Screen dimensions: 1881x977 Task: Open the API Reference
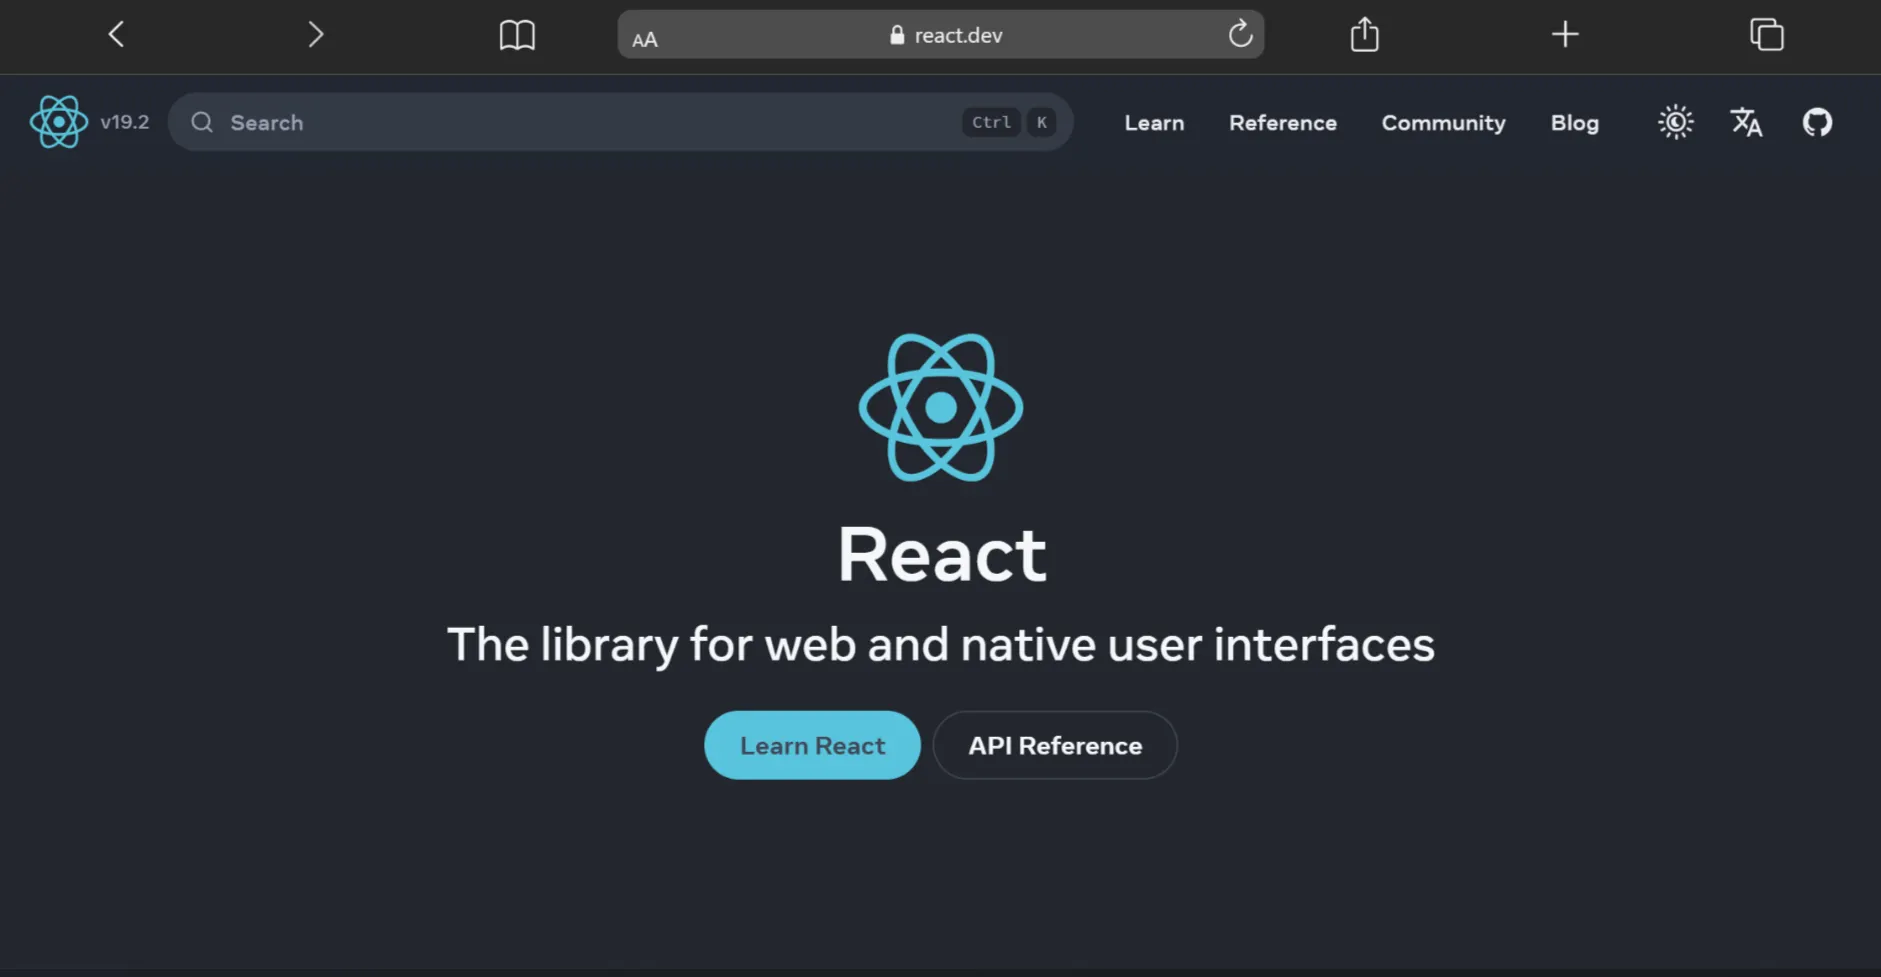tap(1054, 745)
